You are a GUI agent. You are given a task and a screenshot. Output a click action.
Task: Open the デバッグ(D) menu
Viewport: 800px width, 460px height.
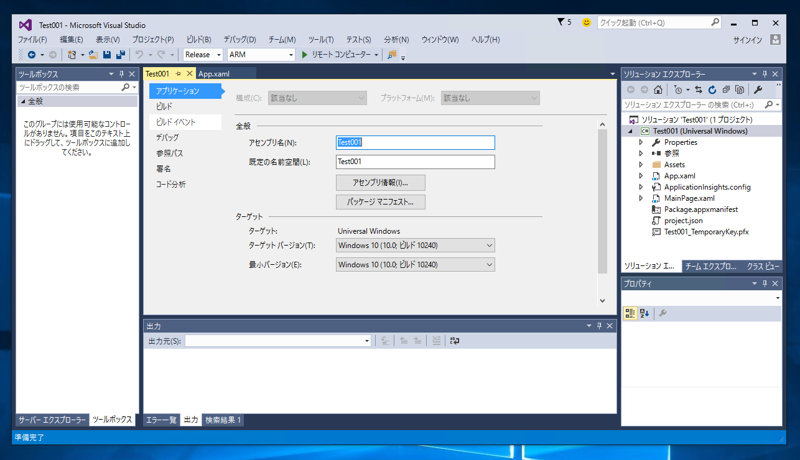pos(240,39)
